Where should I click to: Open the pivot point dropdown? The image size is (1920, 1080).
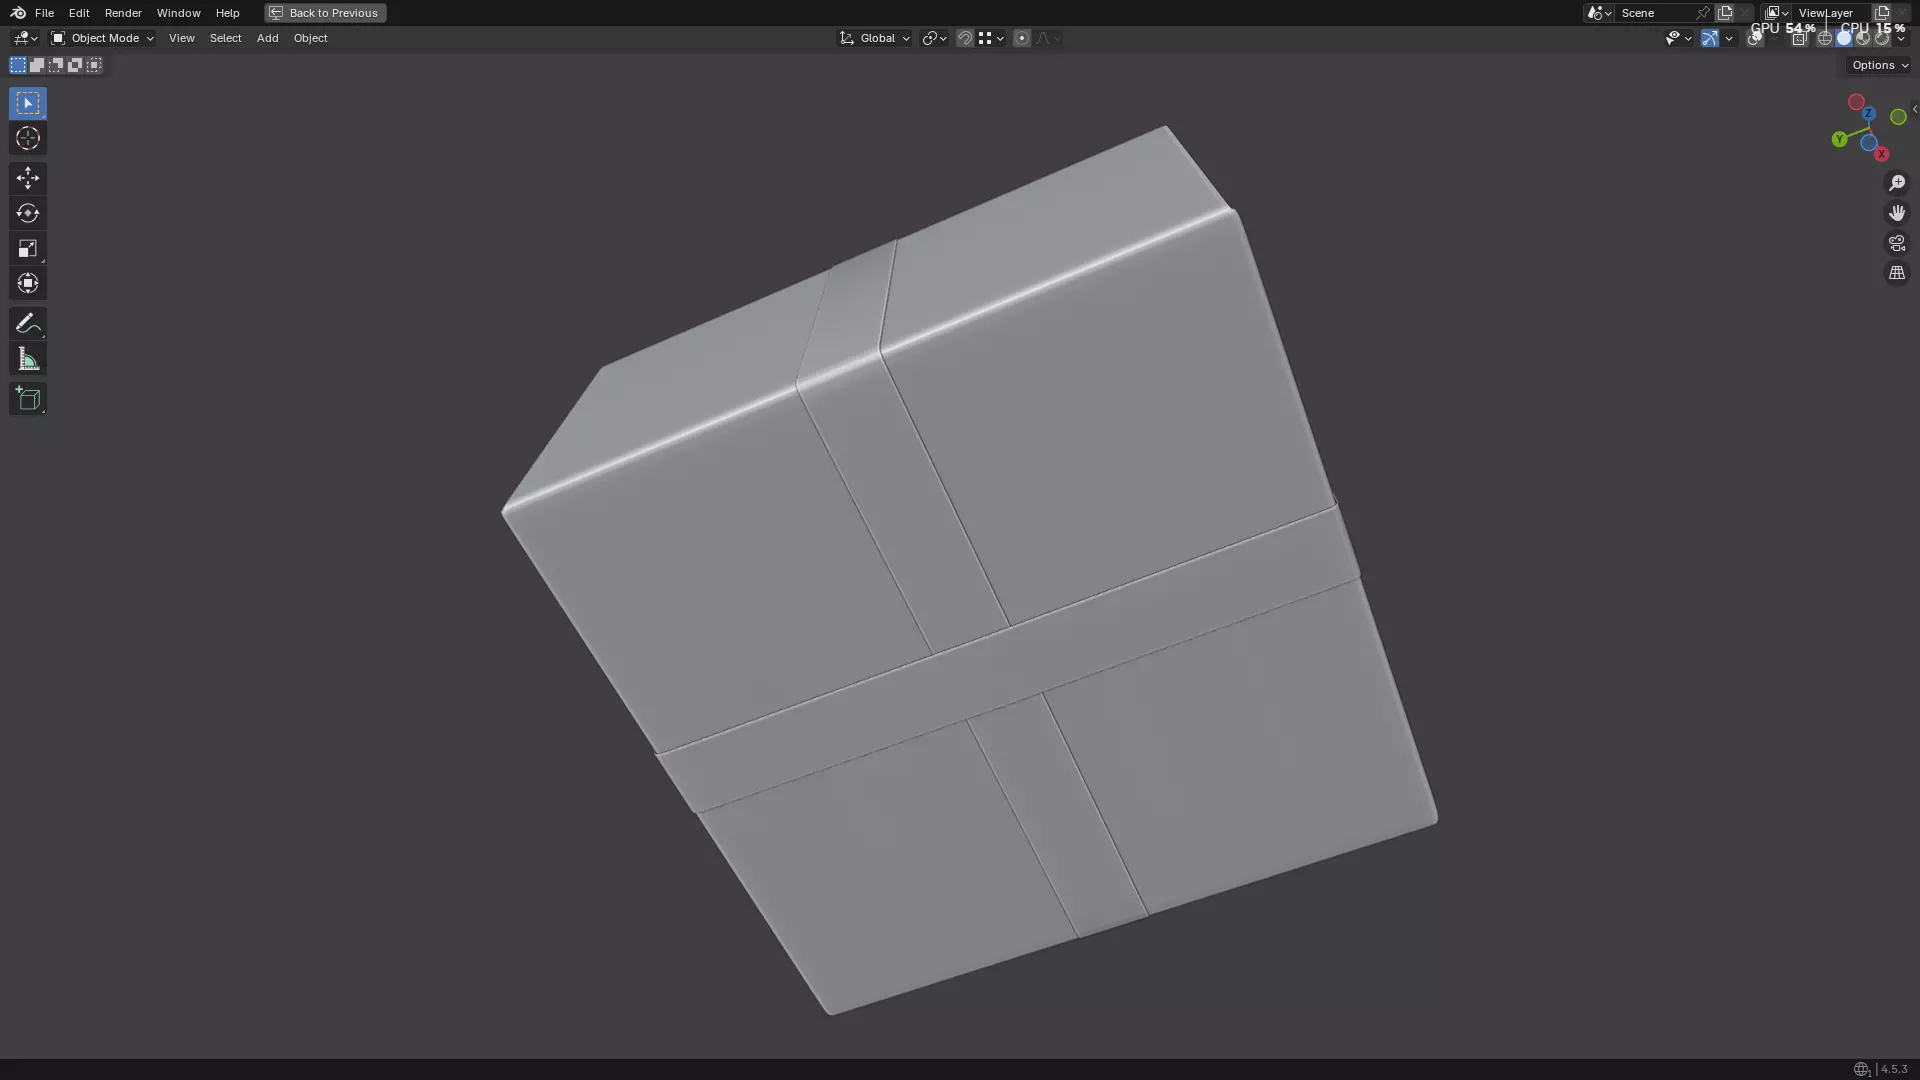coord(934,38)
